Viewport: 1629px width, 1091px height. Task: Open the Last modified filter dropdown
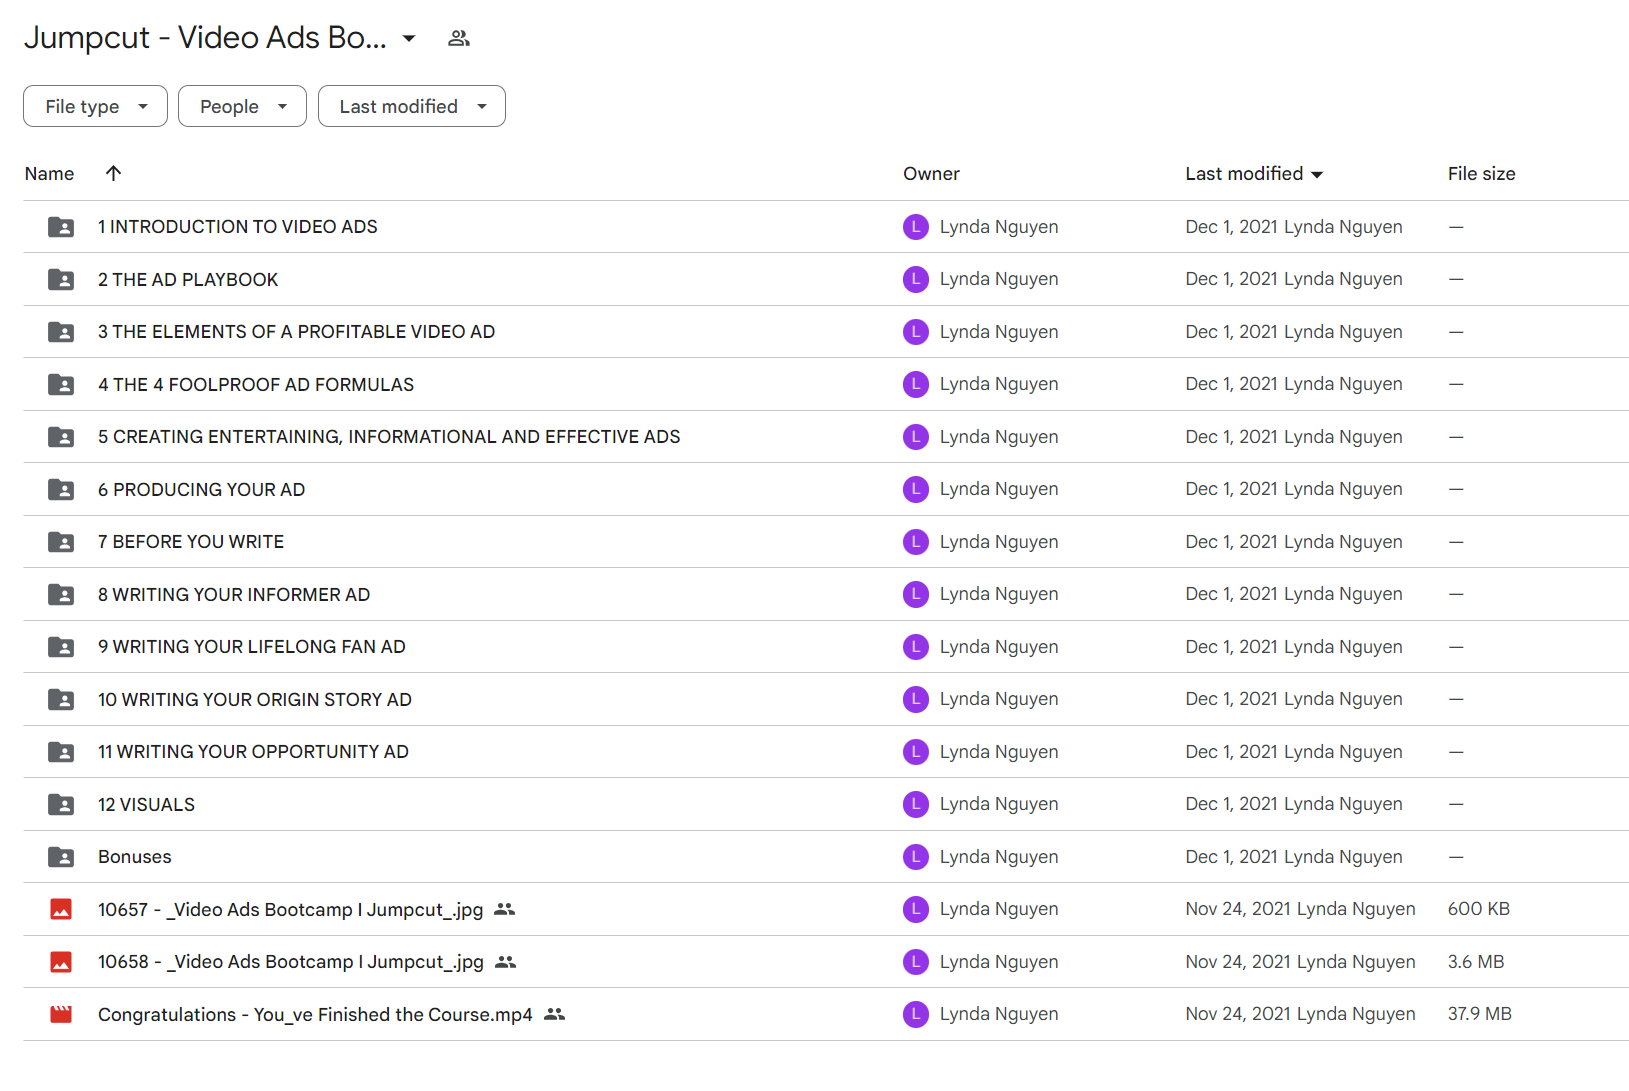click(x=412, y=106)
